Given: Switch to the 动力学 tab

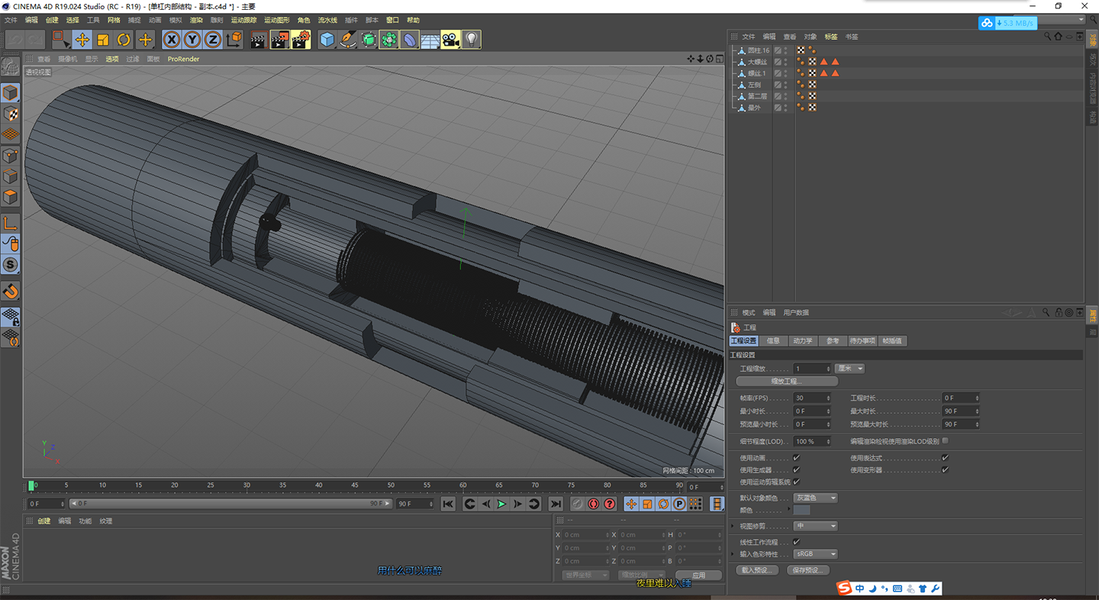Looking at the screenshot, I should coord(803,341).
